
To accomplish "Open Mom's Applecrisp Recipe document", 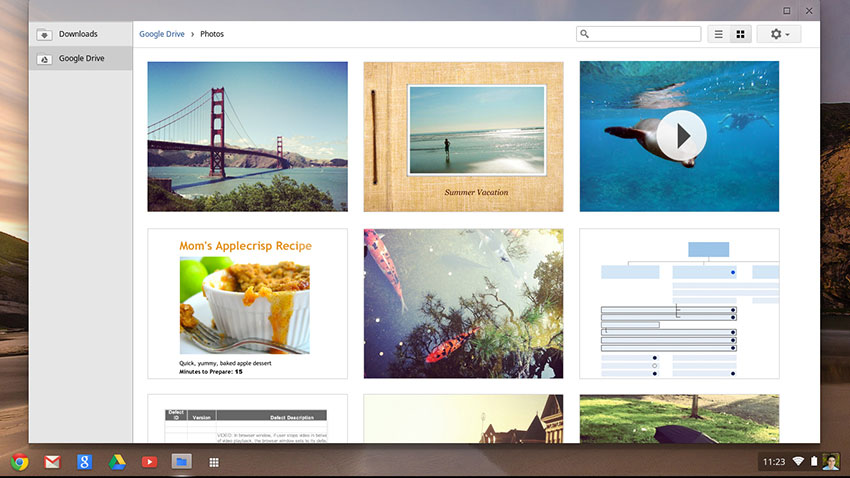I will (247, 303).
